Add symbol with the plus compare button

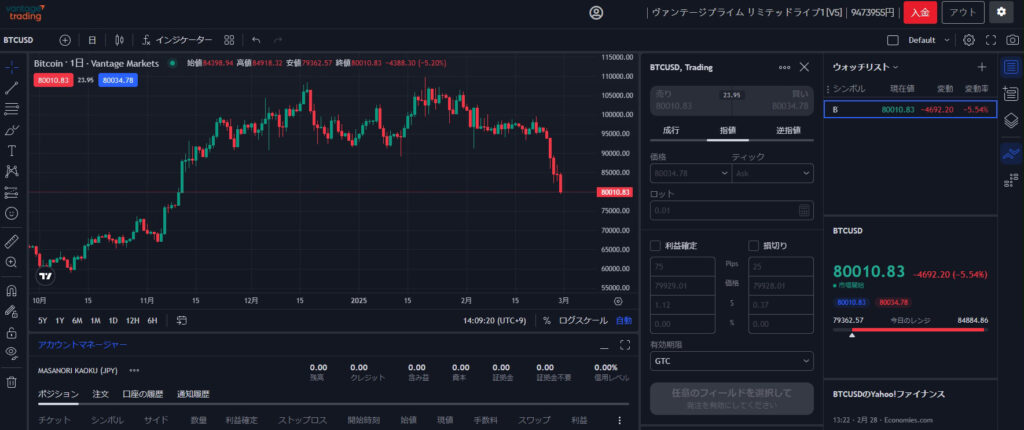point(65,40)
